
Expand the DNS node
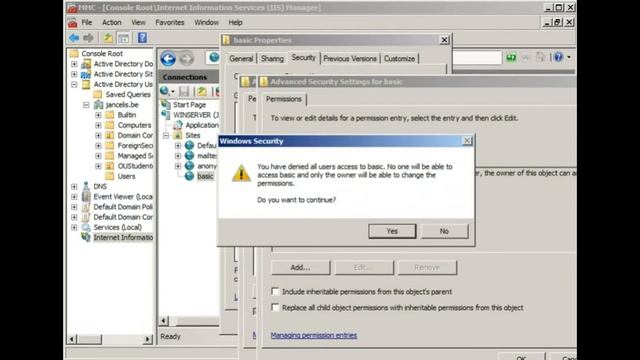click(74, 187)
